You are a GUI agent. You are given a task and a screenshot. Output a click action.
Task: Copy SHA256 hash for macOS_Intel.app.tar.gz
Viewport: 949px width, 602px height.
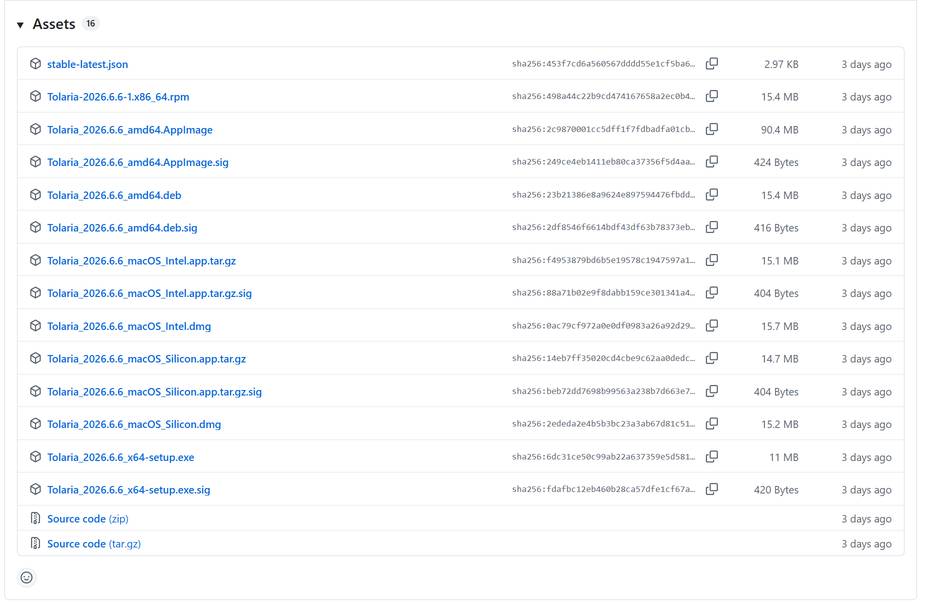pos(712,260)
